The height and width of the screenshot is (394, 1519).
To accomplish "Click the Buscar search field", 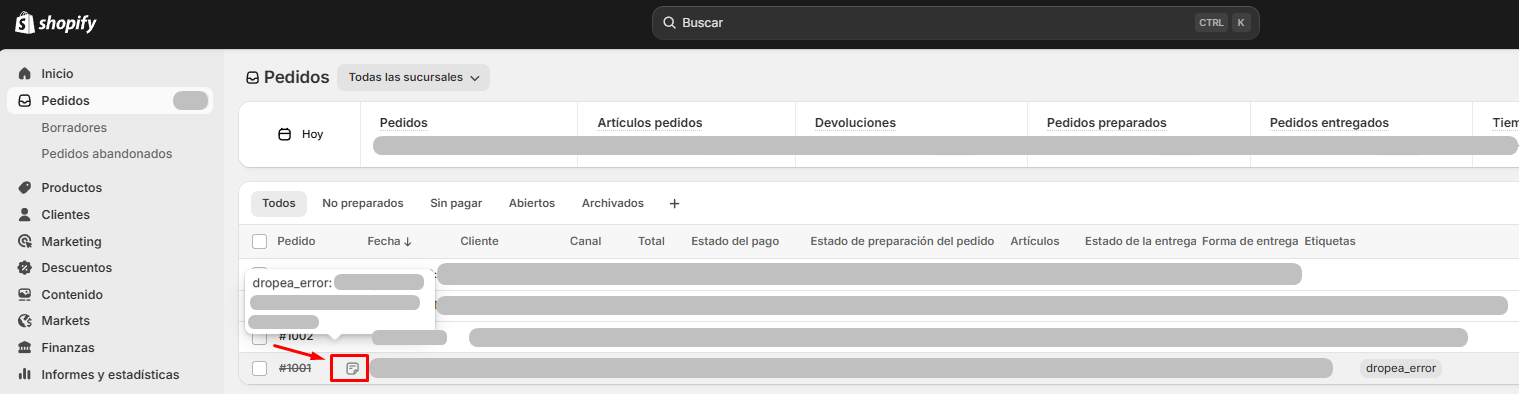I will [956, 22].
